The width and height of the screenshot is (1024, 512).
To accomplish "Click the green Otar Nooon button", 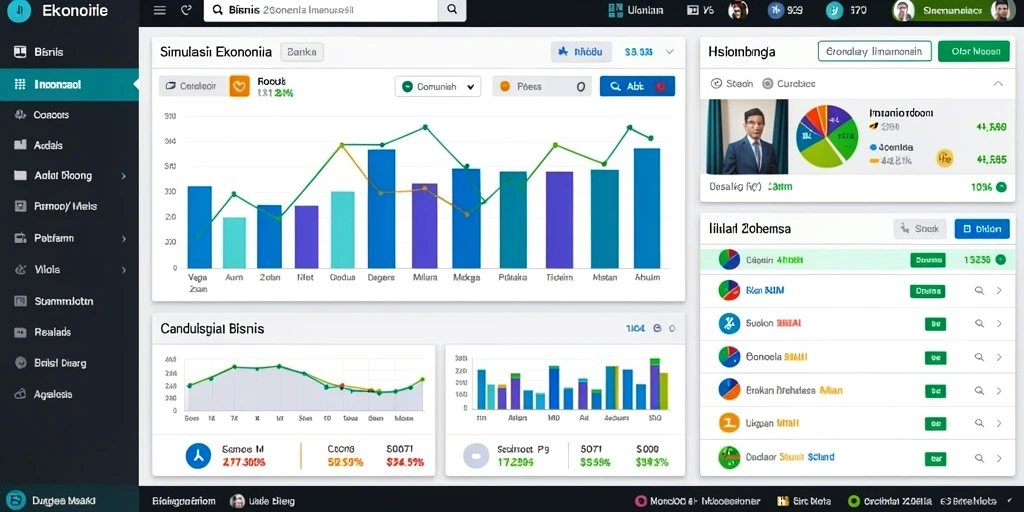I will (973, 52).
